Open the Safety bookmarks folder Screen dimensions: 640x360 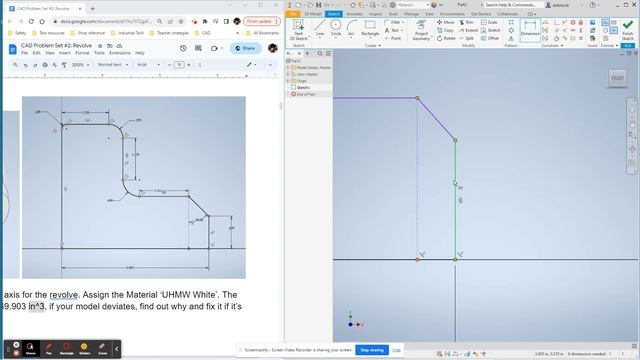(x=17, y=33)
